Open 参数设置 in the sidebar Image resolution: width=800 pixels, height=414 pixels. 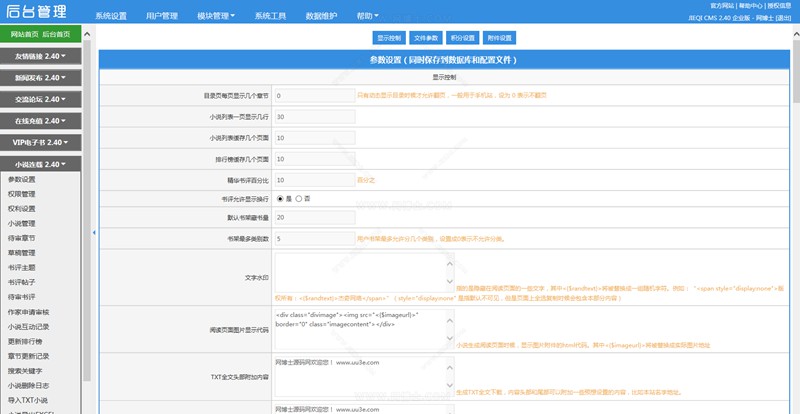[x=21, y=179]
